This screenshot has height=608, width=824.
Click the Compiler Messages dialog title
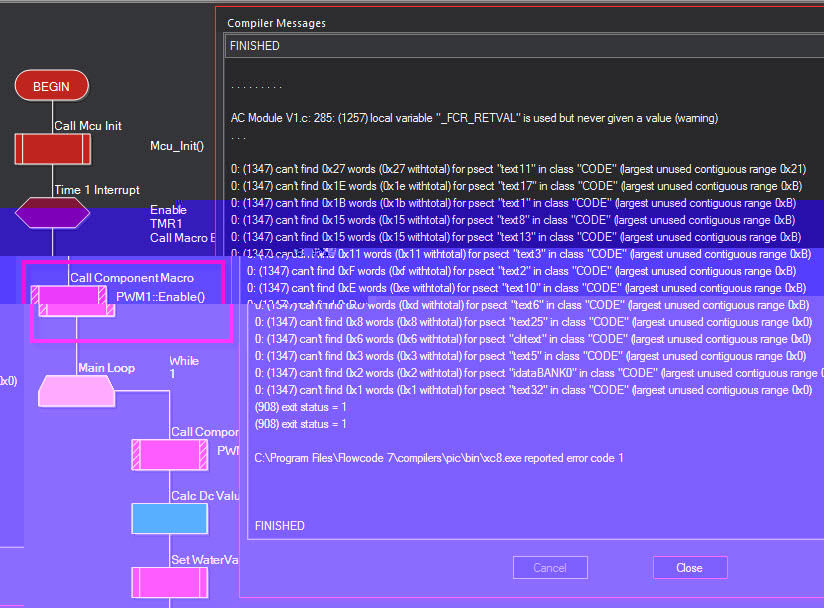tap(276, 23)
